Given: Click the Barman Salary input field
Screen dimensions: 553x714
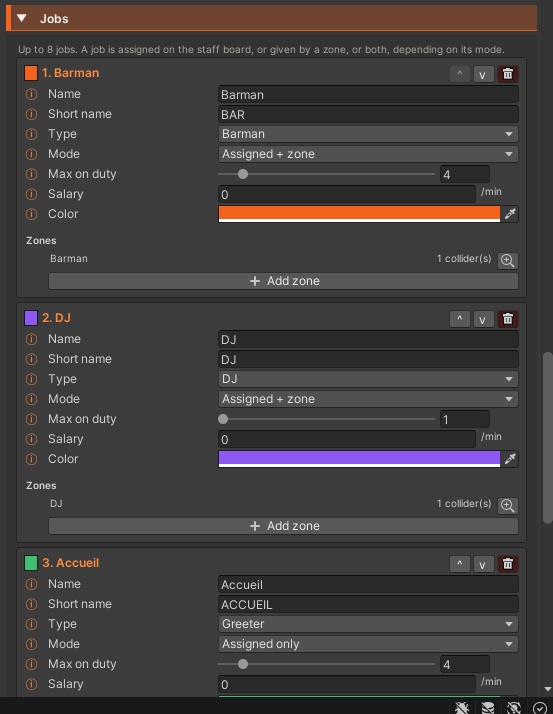Looking at the screenshot, I should pyautogui.click(x=347, y=194).
